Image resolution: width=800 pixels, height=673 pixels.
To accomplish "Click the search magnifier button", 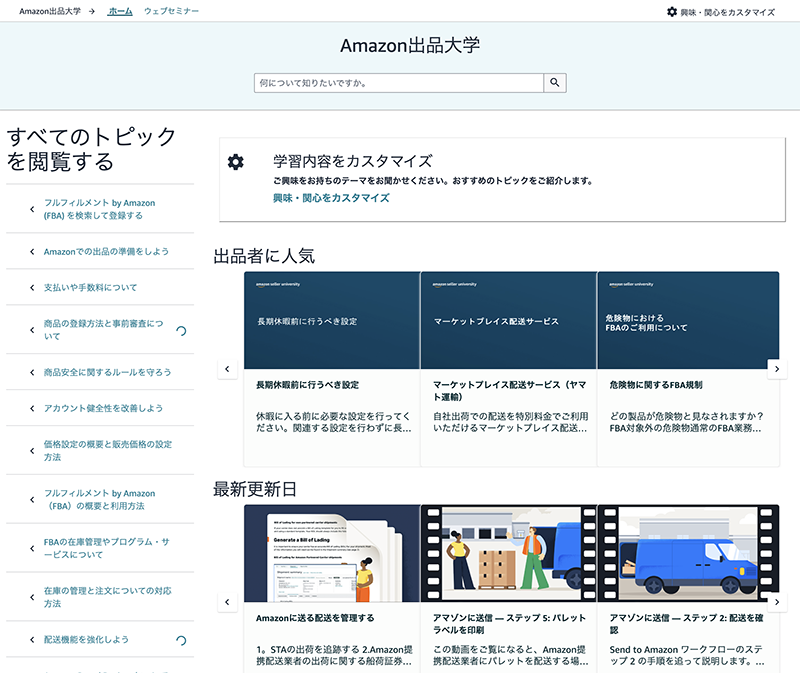I will coord(555,83).
